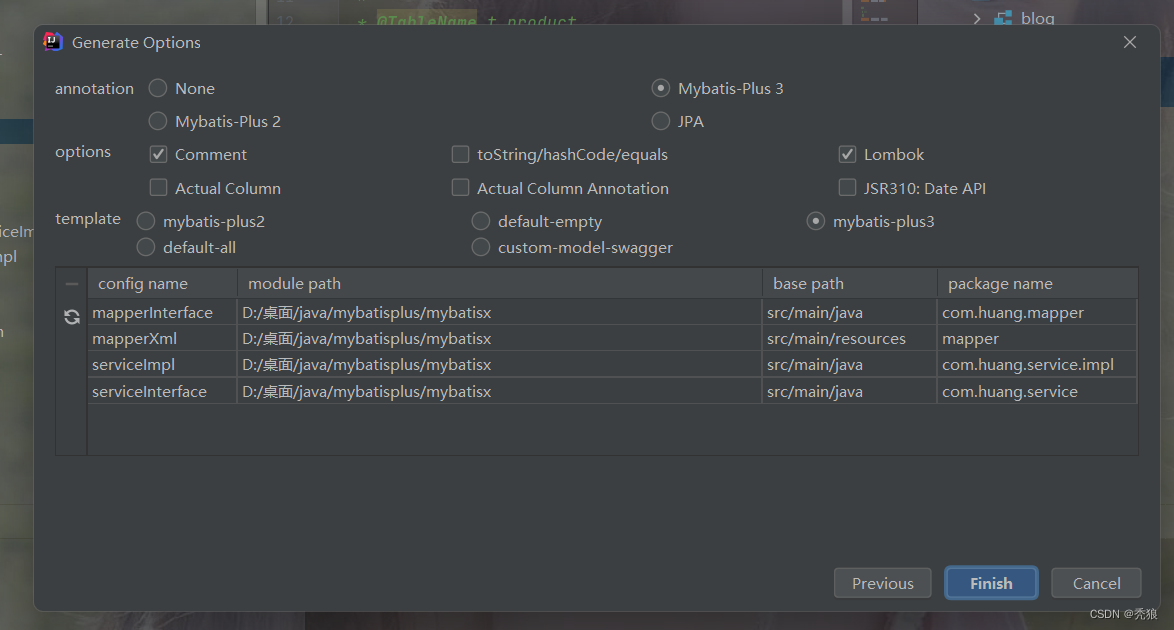The image size is (1174, 630).
Task: Enable toString/hashCode/equals checkbox
Action: point(460,154)
